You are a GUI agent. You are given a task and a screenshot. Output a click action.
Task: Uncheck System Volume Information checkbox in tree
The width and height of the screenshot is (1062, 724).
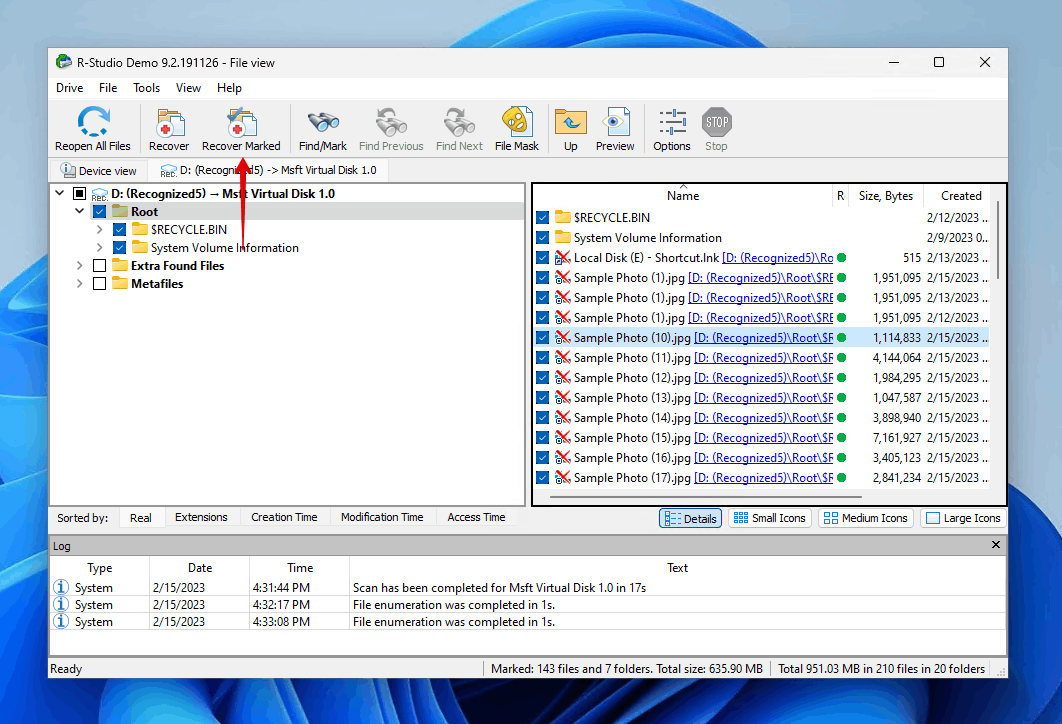pos(119,247)
